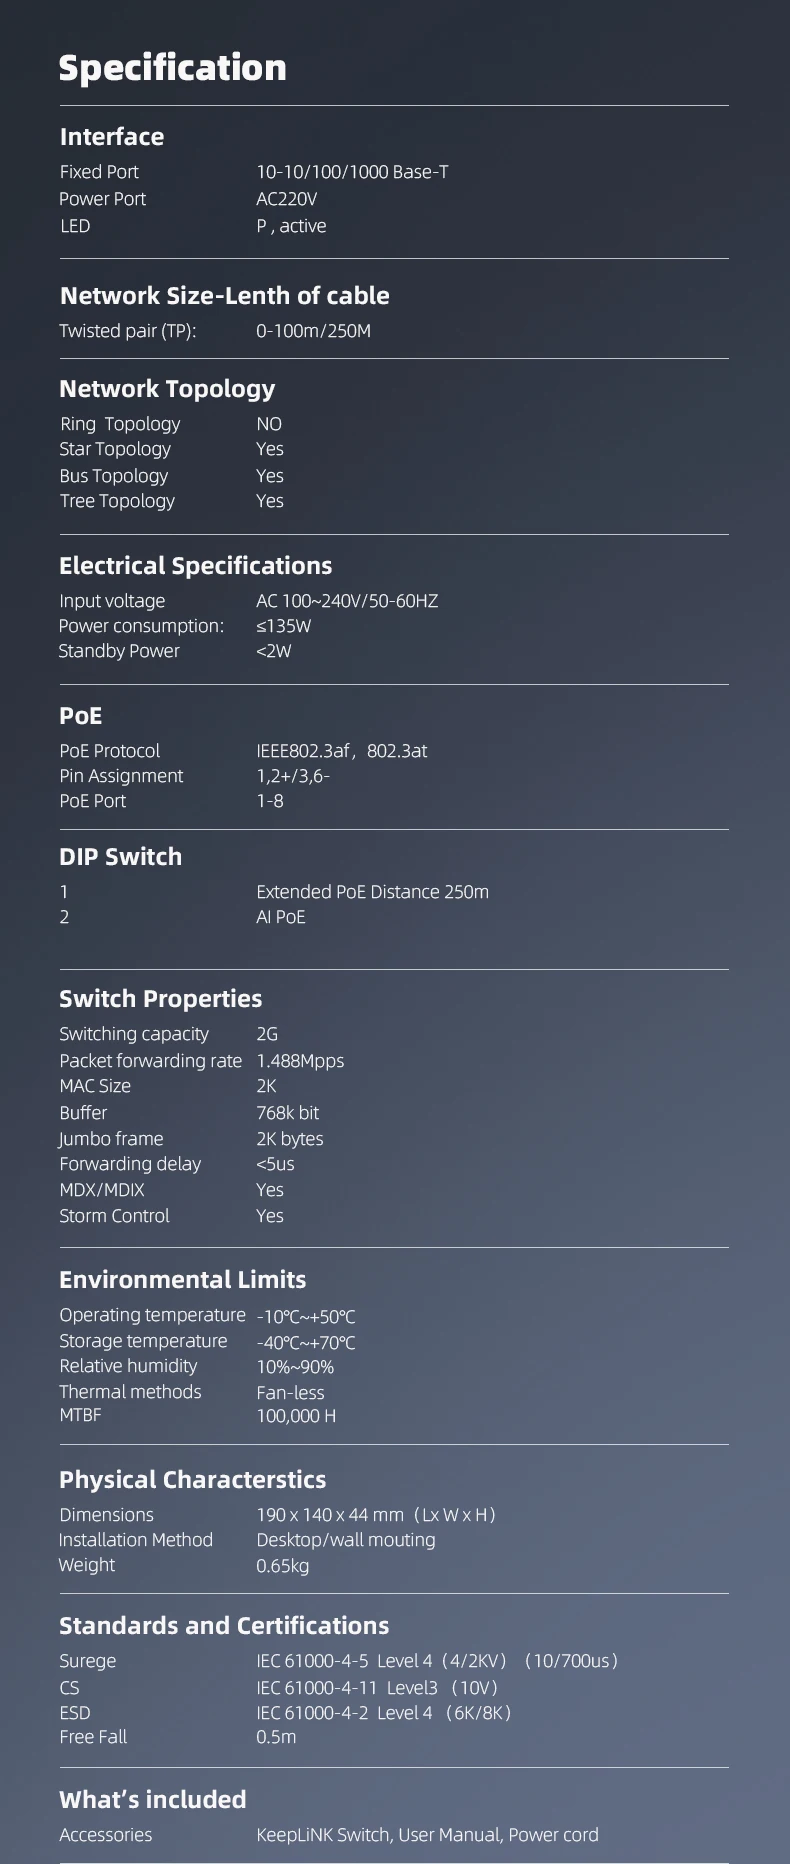The width and height of the screenshot is (790, 1864).
Task: Select the ≤135W power consumption value
Action: tap(283, 626)
